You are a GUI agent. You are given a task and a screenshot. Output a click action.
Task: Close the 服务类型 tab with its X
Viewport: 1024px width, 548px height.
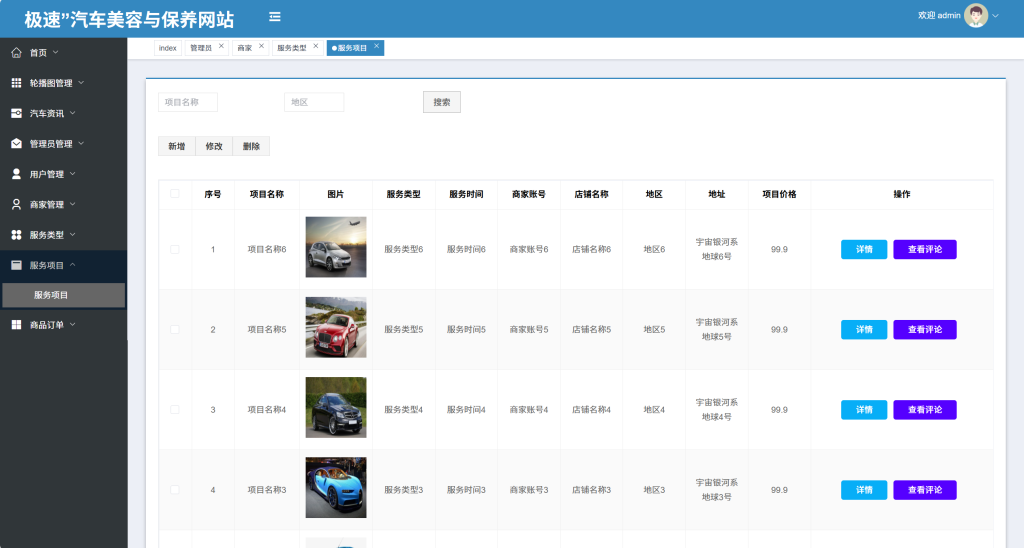[315, 46]
